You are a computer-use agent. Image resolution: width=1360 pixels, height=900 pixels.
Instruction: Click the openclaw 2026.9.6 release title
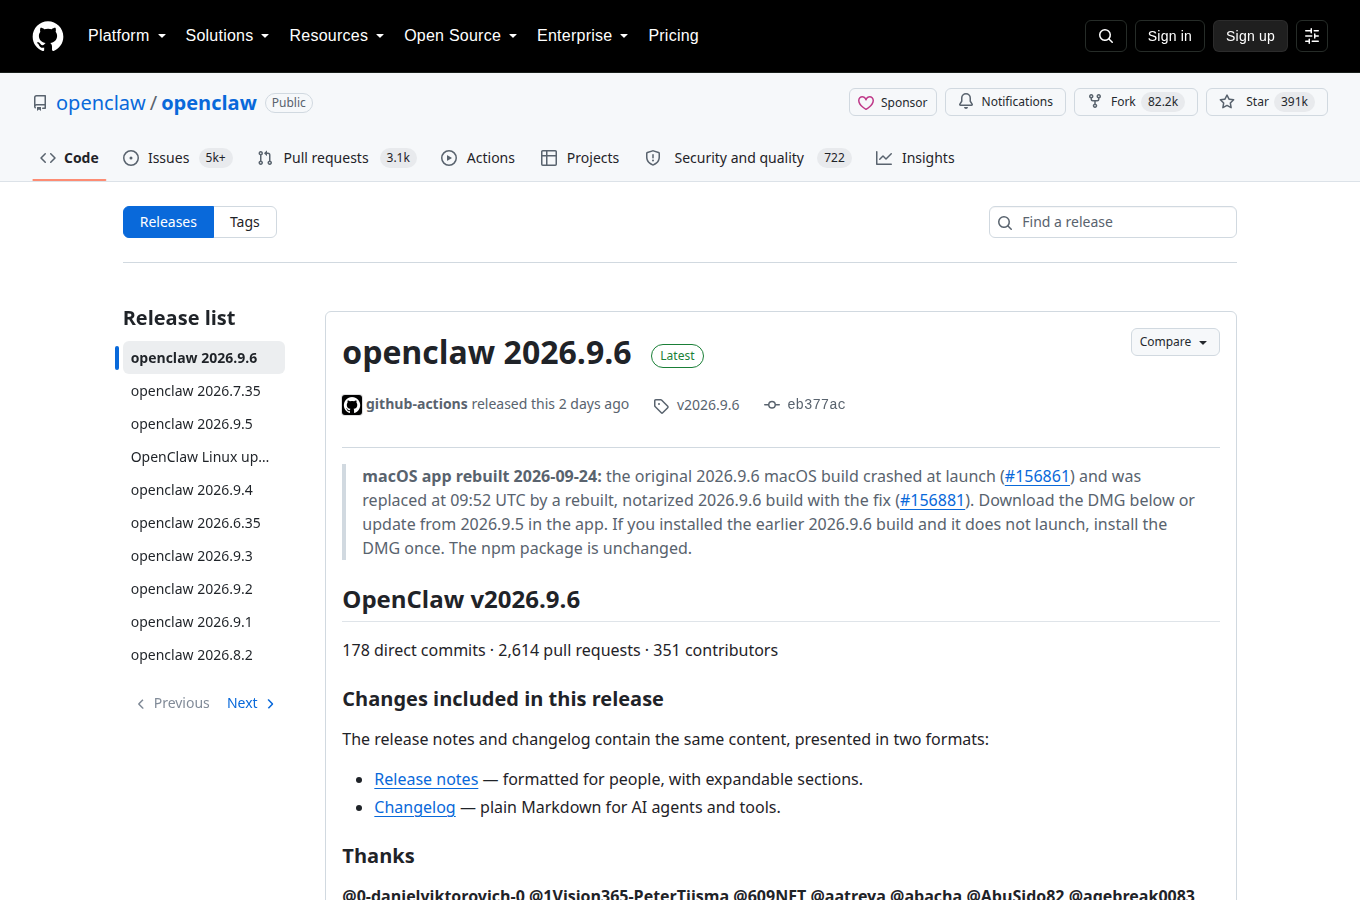(487, 353)
